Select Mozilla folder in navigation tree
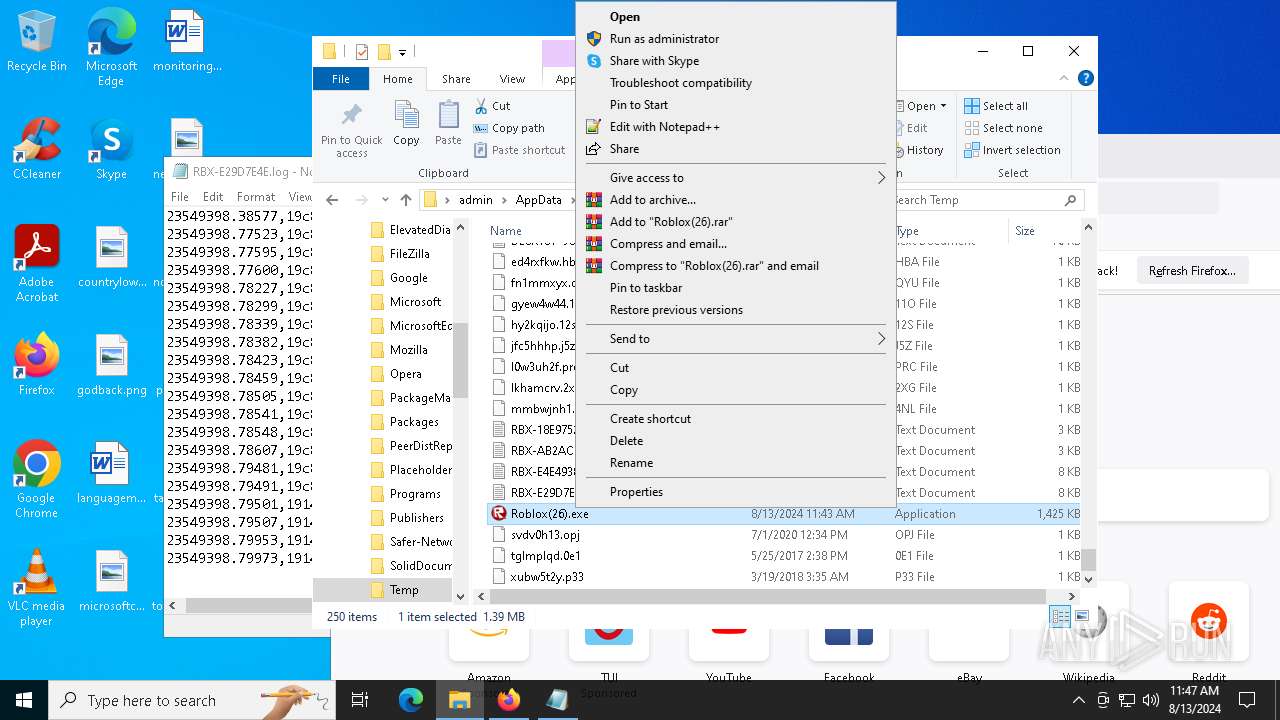The image size is (1280, 720). point(408,350)
